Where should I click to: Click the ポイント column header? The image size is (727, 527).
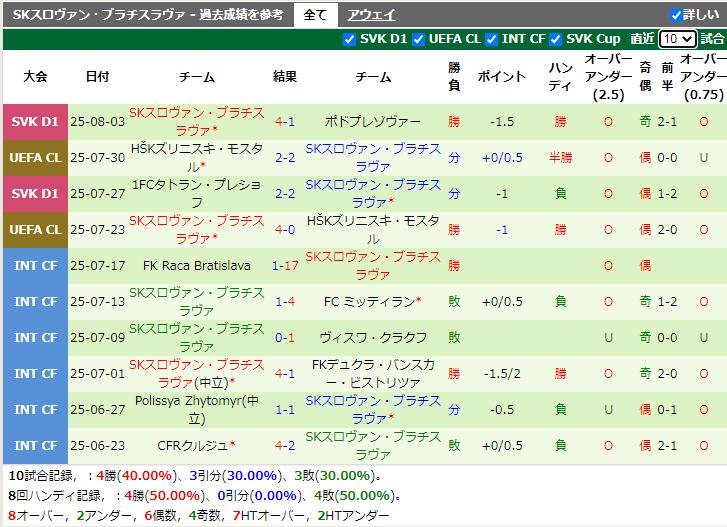(502, 76)
